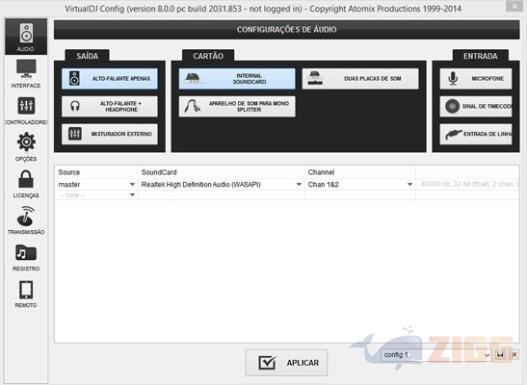Viewport: 527px width, 385px height.
Task: Expand the Realtek SoundCard dropdown
Action: [x=221, y=184]
